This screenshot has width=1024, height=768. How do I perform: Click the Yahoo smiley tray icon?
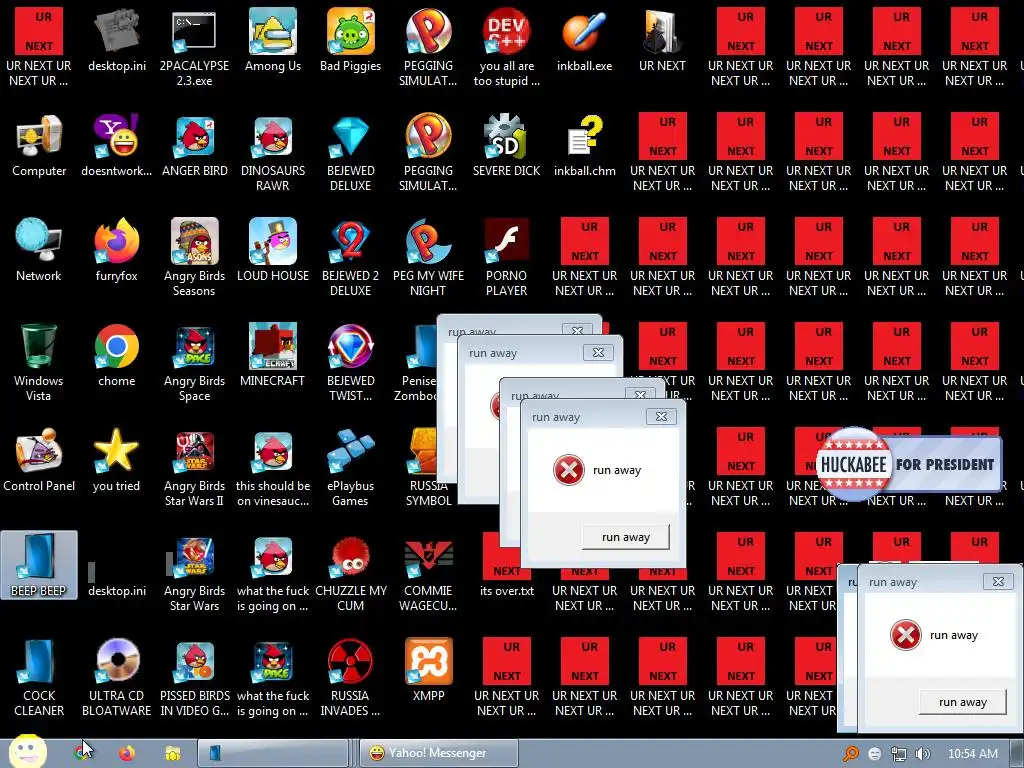(x=874, y=754)
